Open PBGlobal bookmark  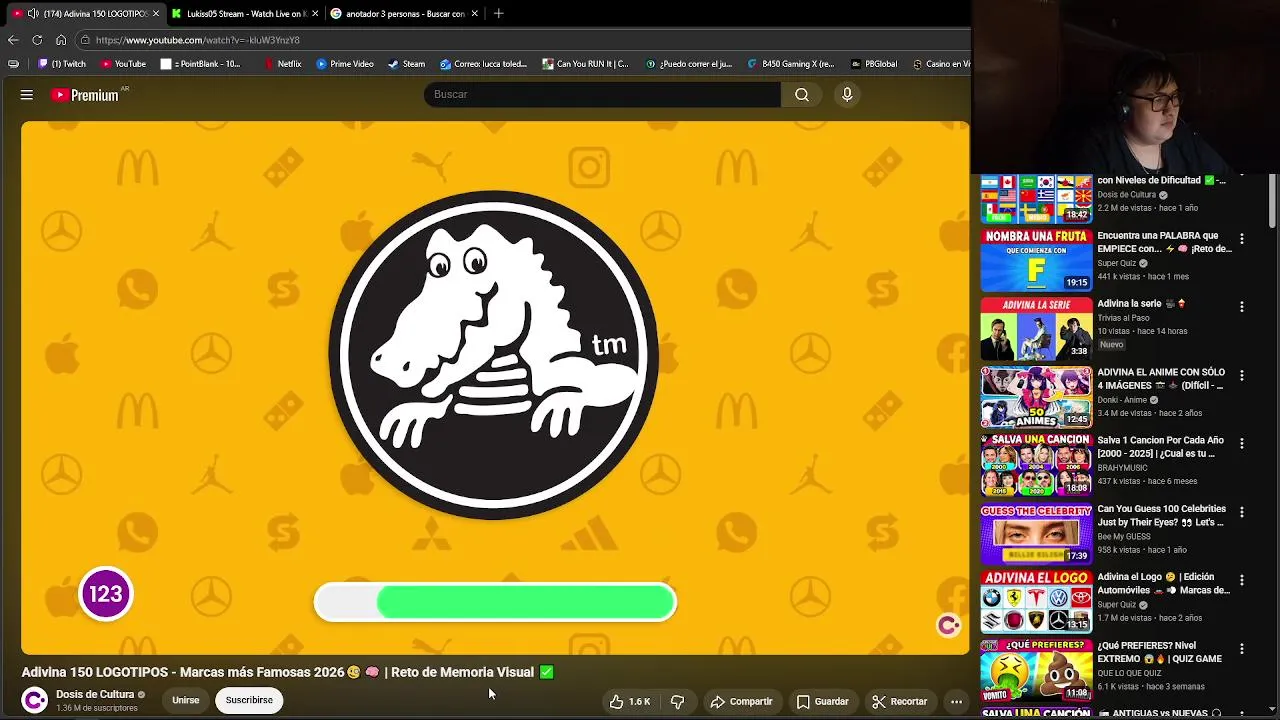click(x=874, y=64)
